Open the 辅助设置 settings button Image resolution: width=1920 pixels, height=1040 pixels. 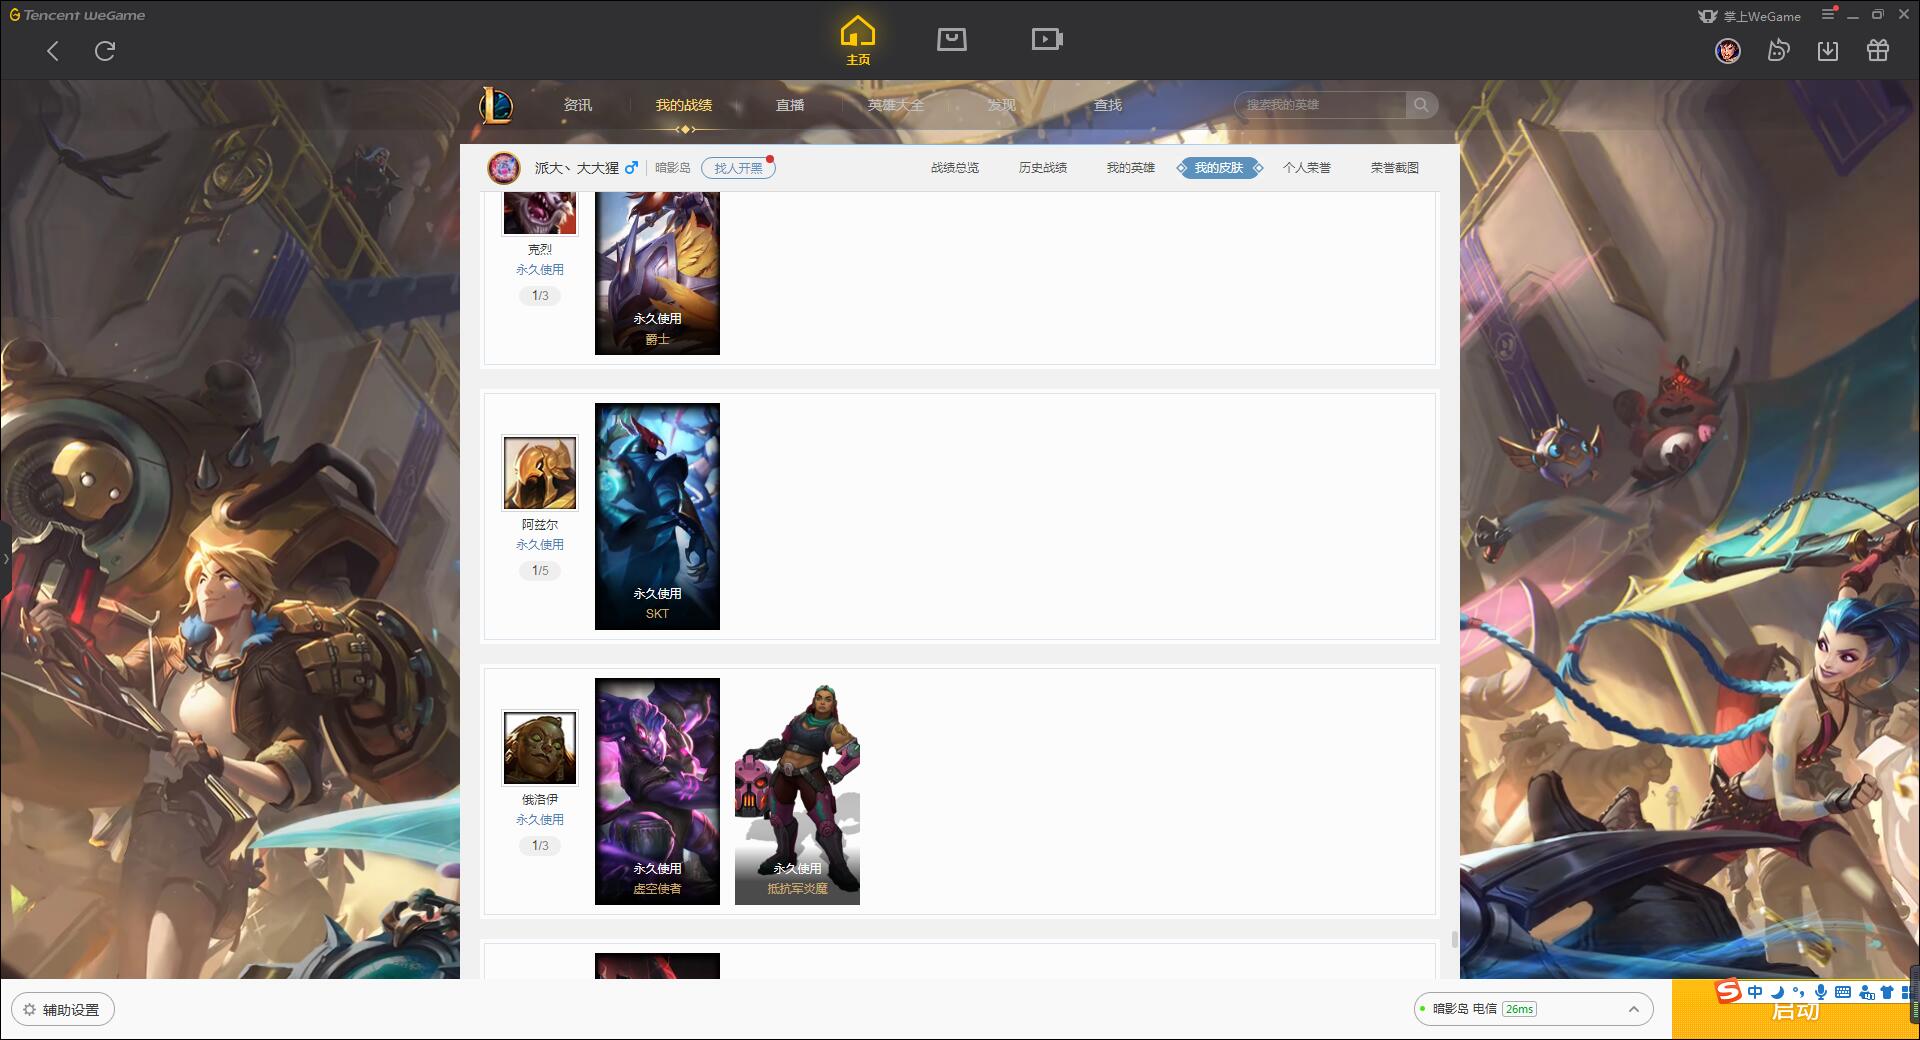point(63,1010)
